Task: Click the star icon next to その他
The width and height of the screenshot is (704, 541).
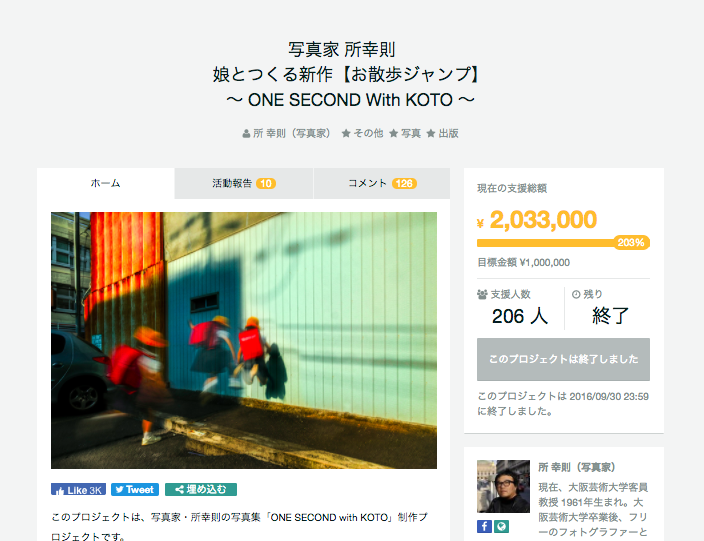Action: click(x=346, y=133)
